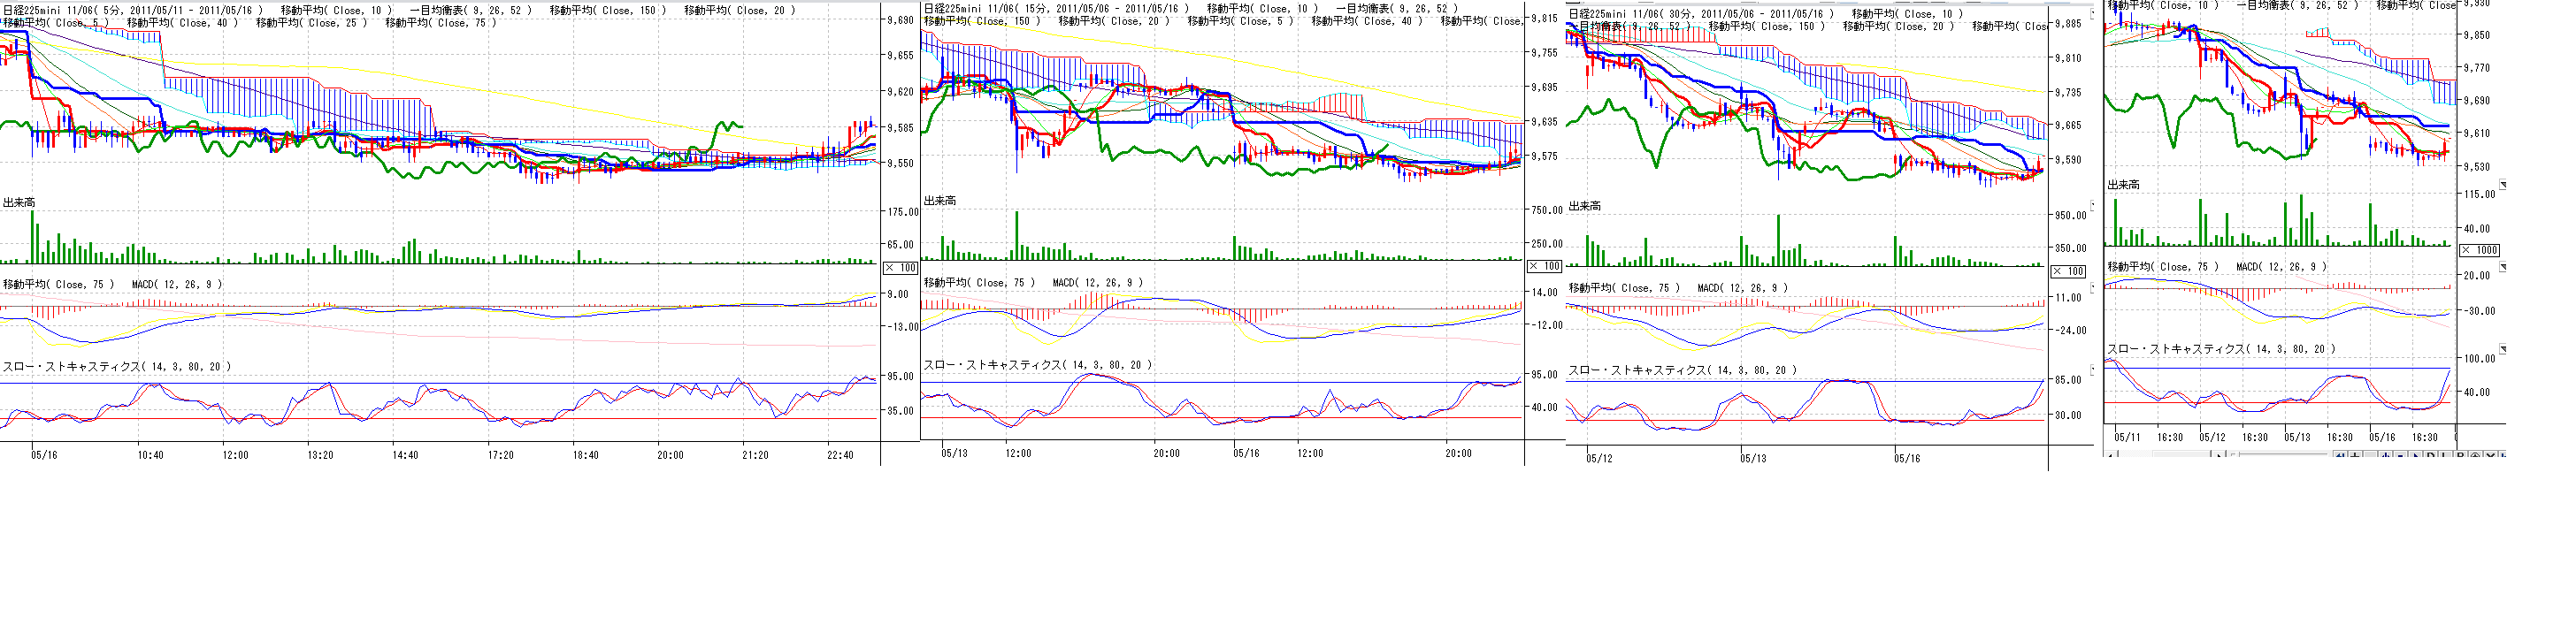Click ×100 scale box on 30-minute chart
Viewport: 2576px width, 640px height.
coord(2068,271)
